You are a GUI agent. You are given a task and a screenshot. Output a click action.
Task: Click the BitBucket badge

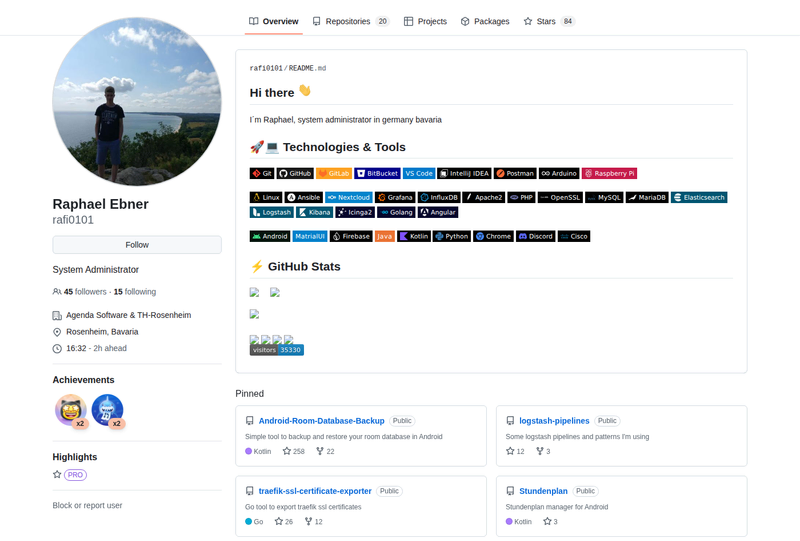378,174
